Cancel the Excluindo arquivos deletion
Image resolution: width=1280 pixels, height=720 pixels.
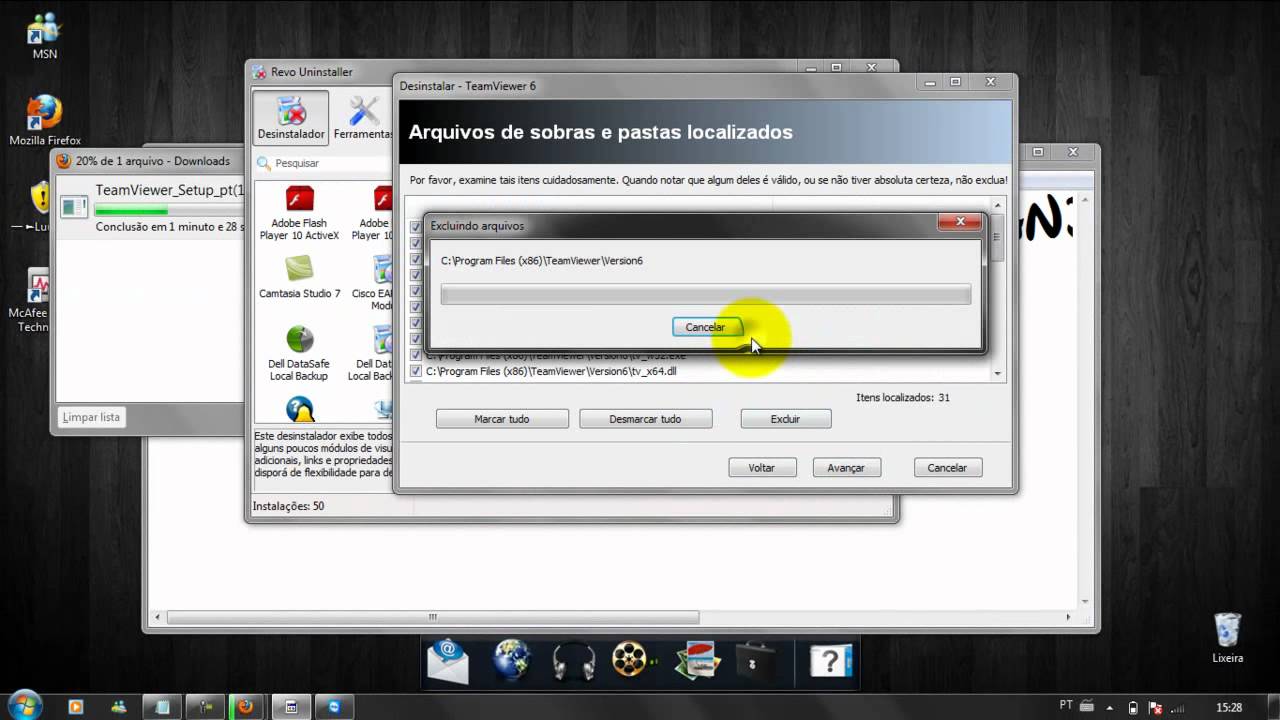705,327
